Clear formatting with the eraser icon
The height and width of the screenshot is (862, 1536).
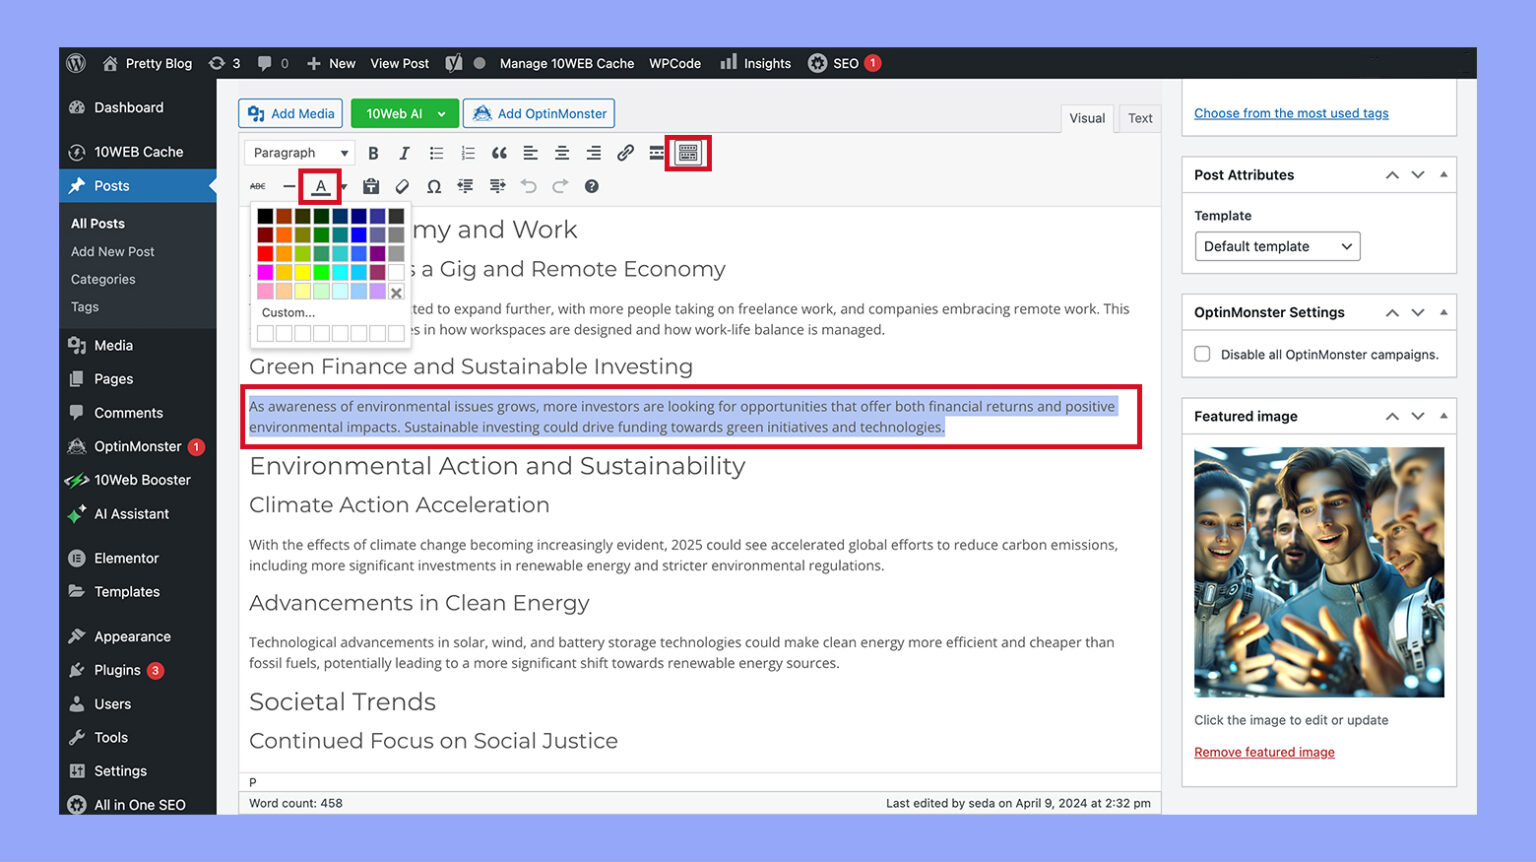pos(403,186)
